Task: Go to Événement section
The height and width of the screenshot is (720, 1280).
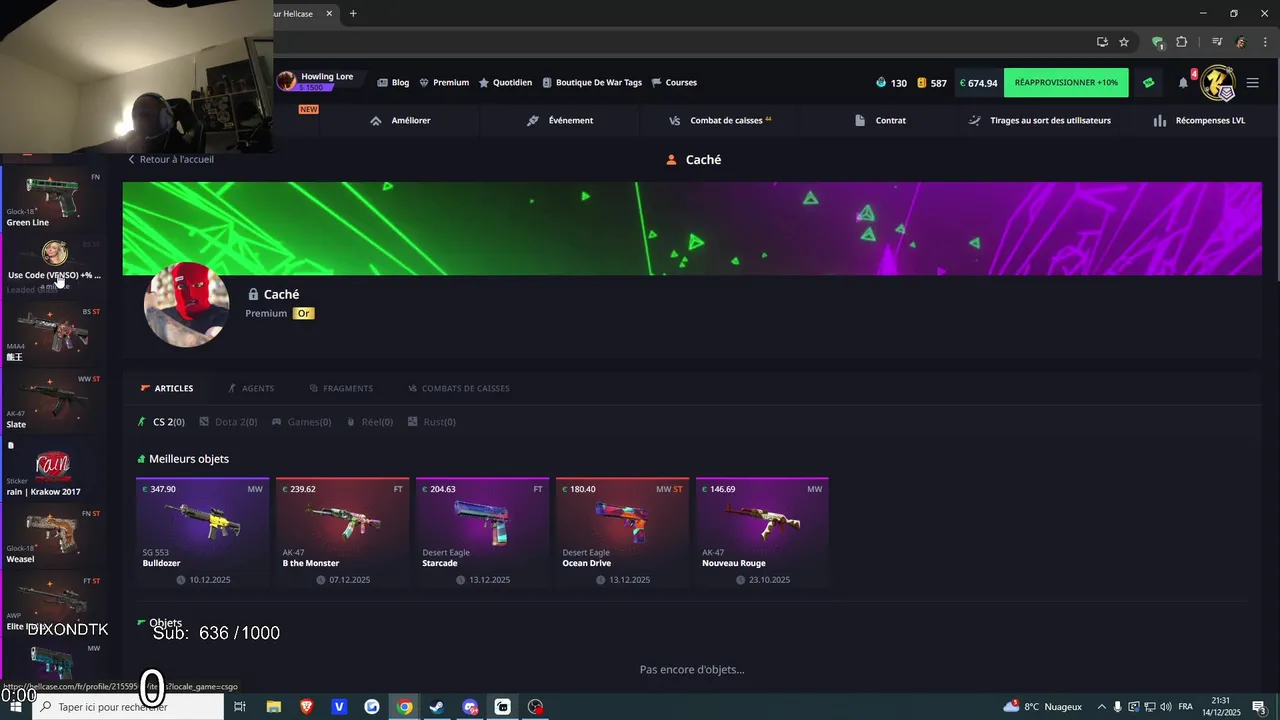Action: point(560,120)
